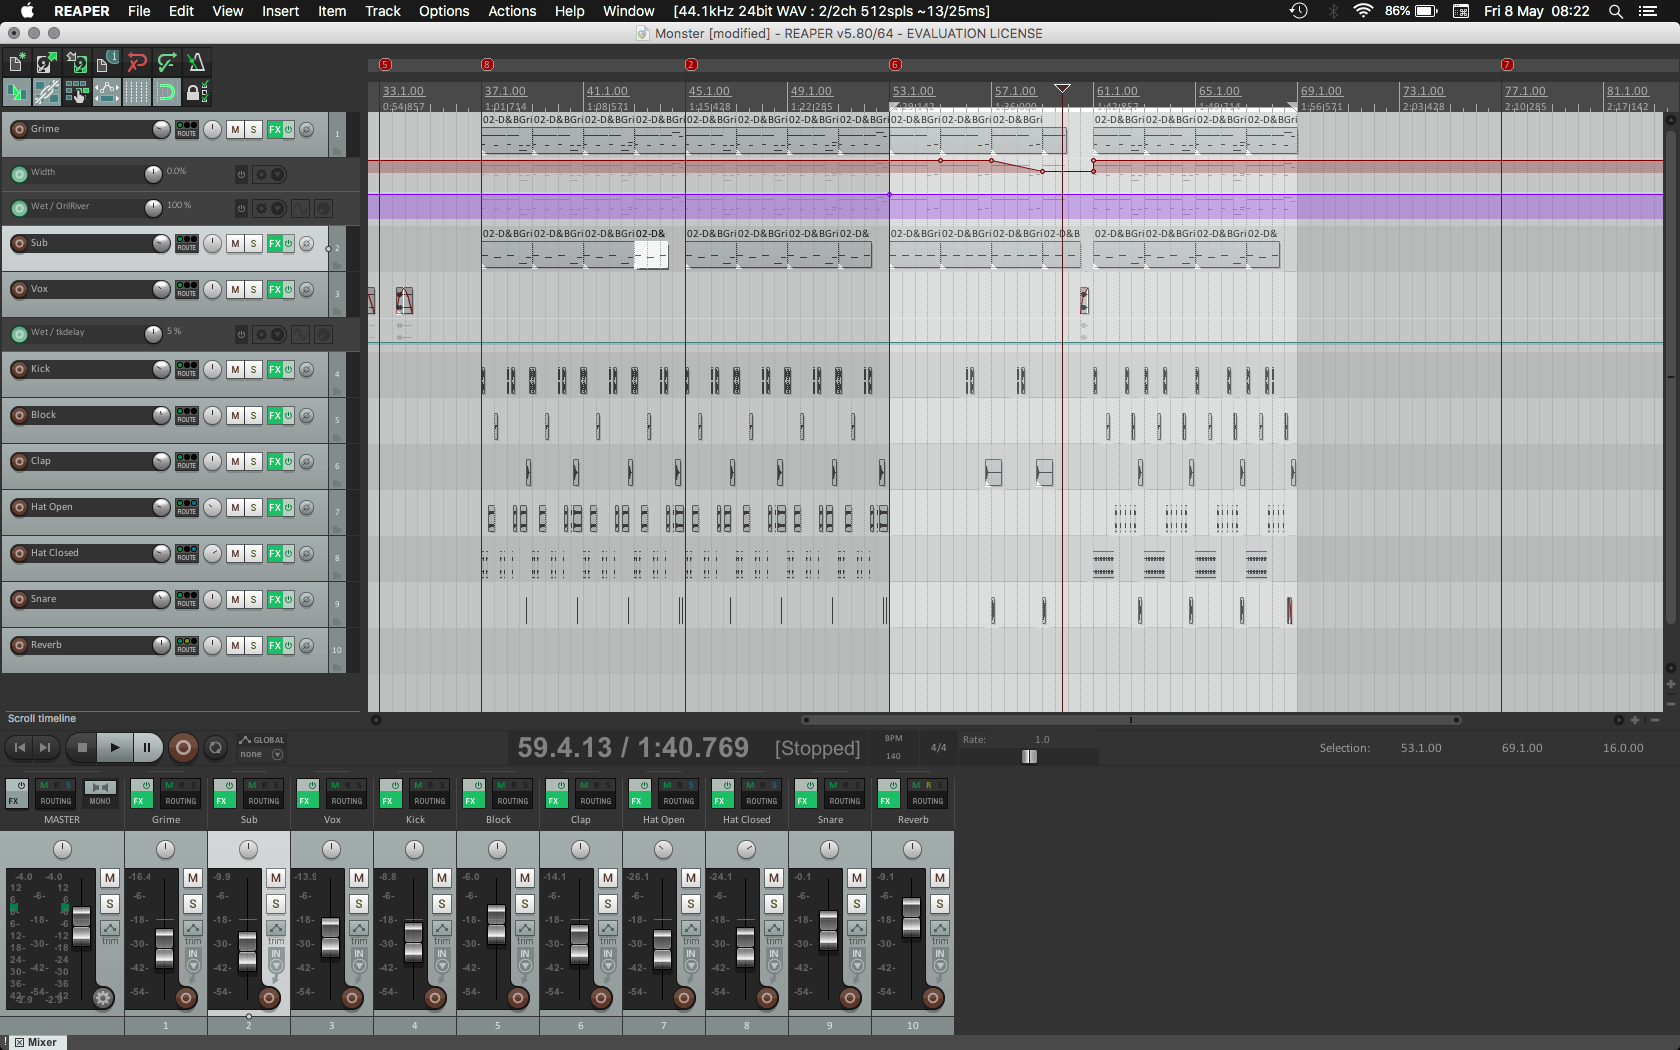This screenshot has height=1050, width=1680.
Task: Click the red Undo arrow icon
Action: pos(137,63)
